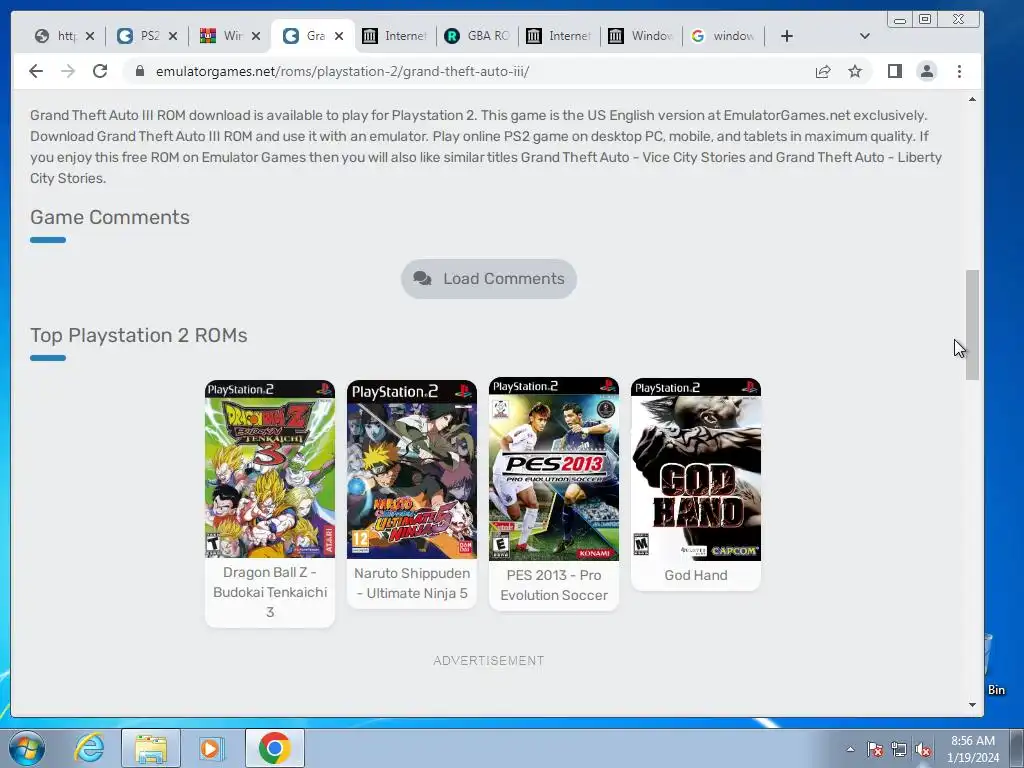Close the active Gra tab
This screenshot has width=1024, height=768.
339,36
